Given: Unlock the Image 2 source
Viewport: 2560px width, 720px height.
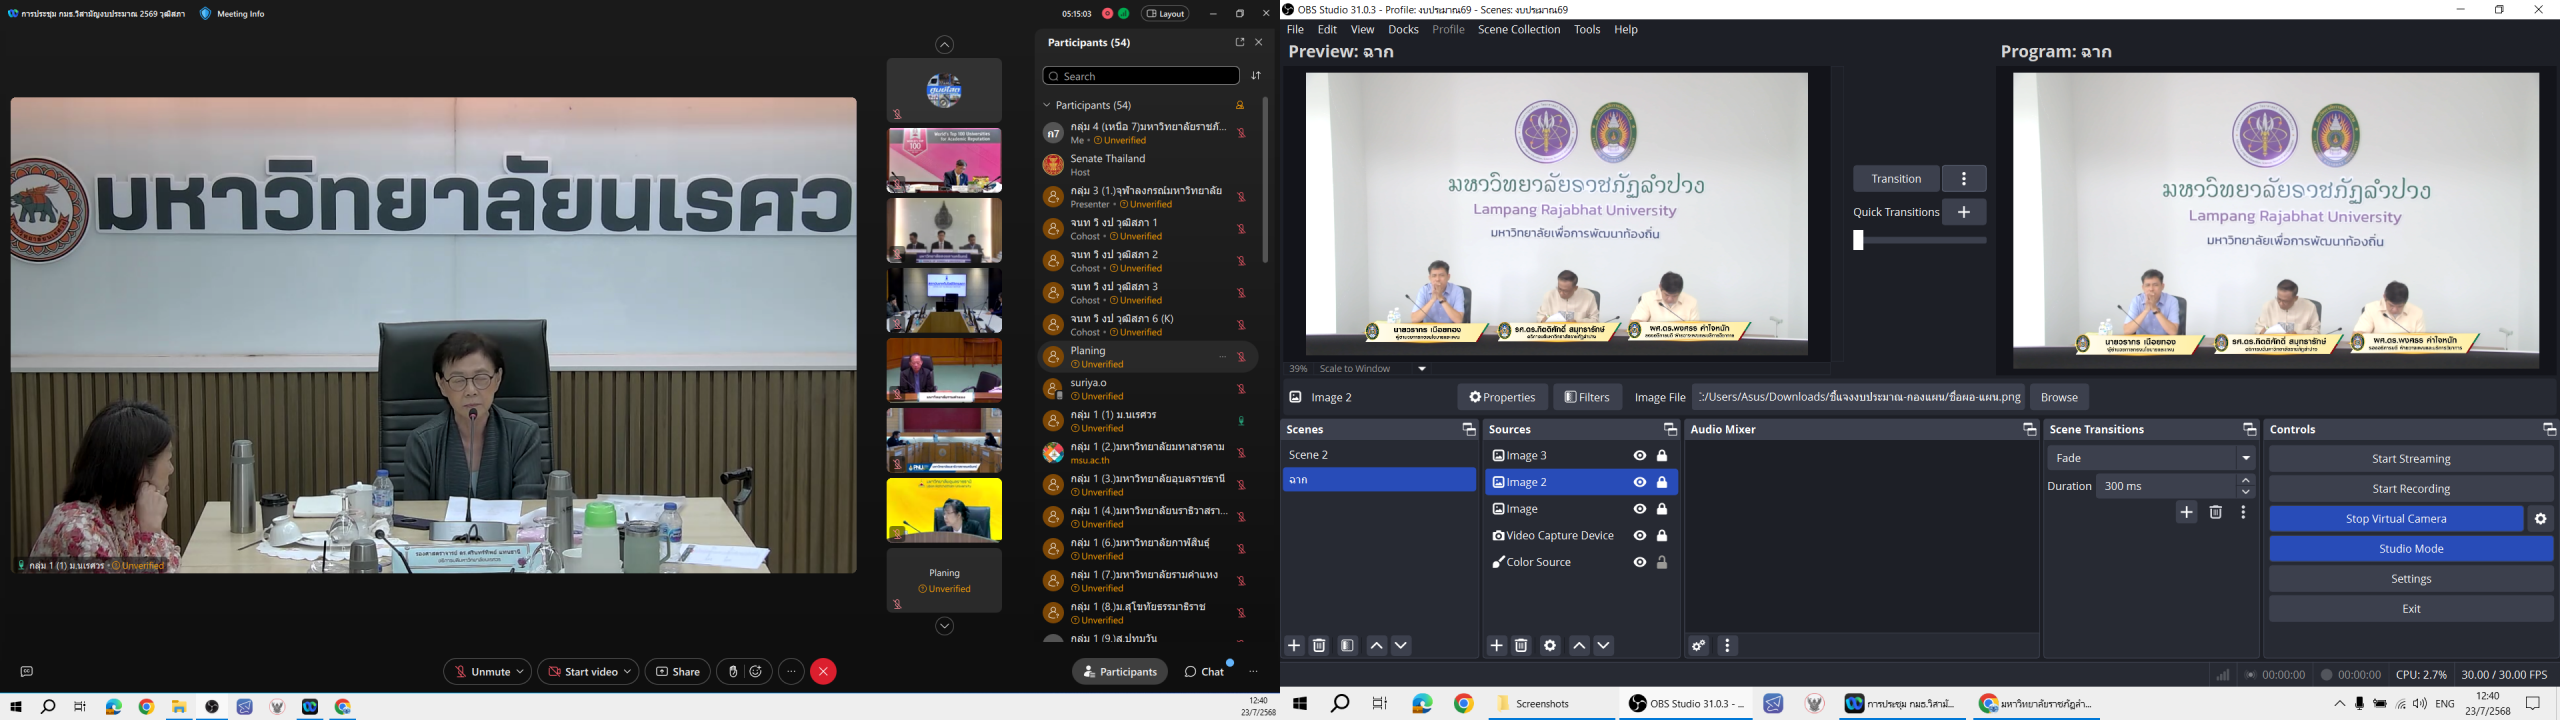Looking at the screenshot, I should point(1662,483).
